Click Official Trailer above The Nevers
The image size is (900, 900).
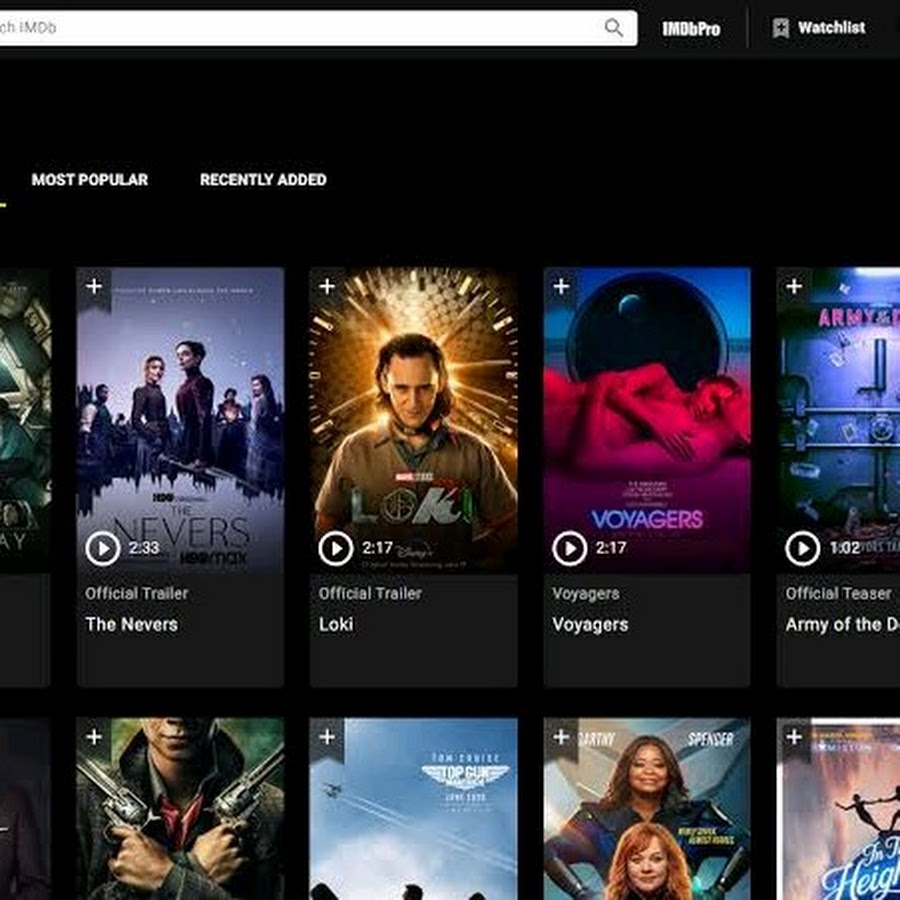click(x=137, y=593)
